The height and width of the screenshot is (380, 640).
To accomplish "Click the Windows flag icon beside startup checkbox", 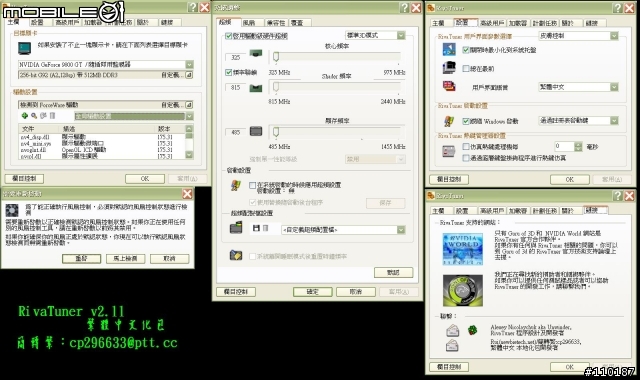I will coord(449,121).
